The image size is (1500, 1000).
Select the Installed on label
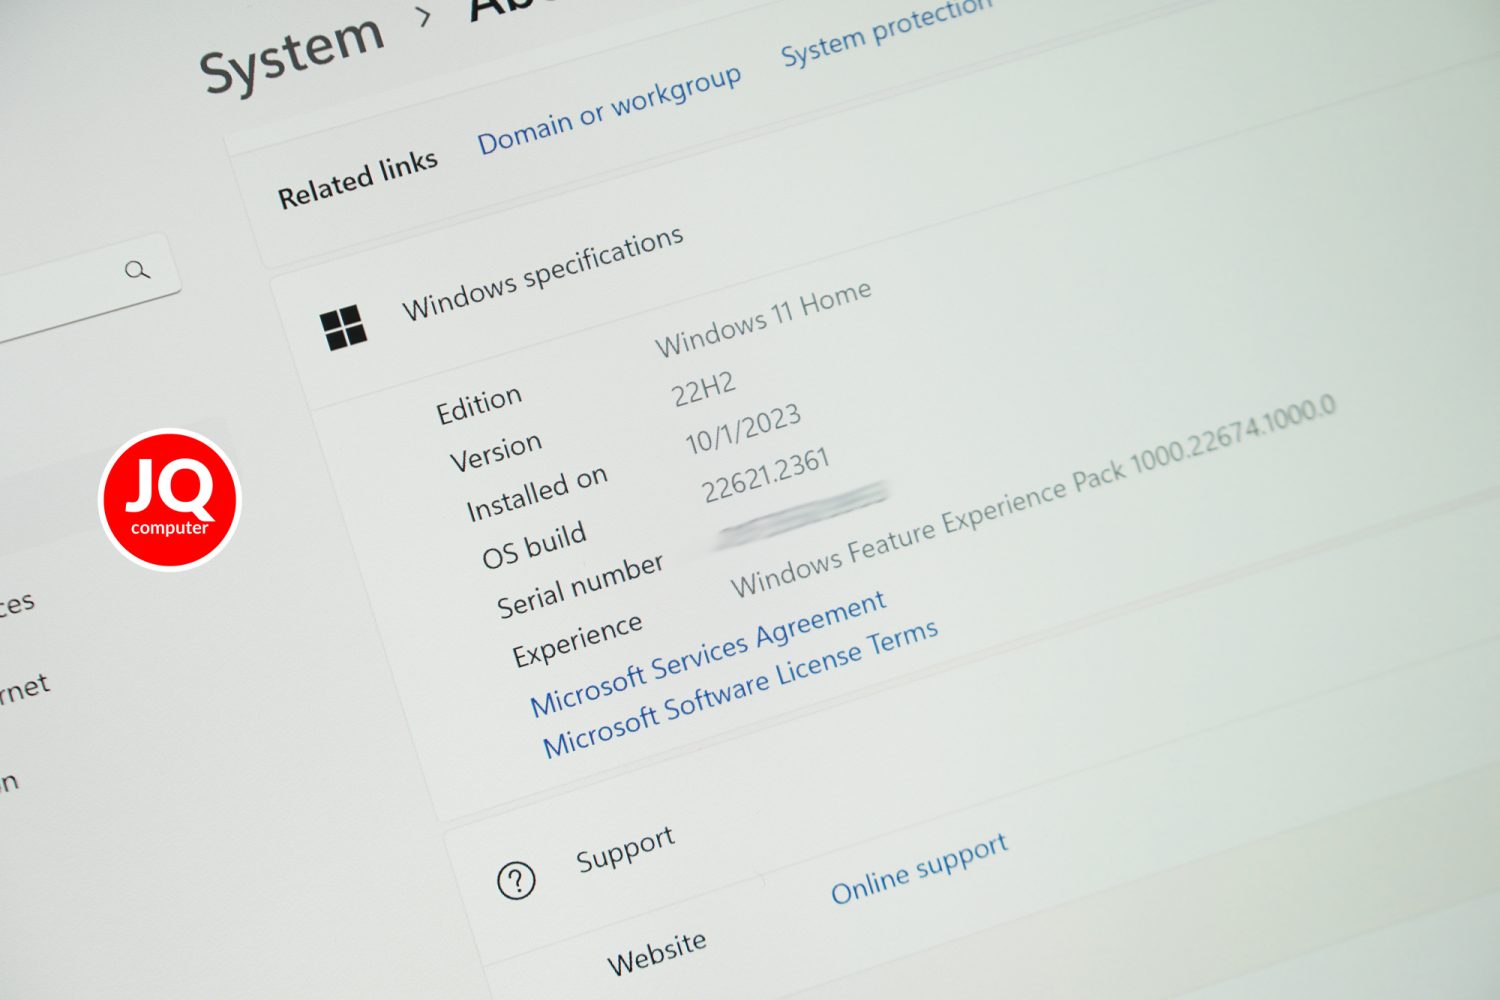pos(537,494)
